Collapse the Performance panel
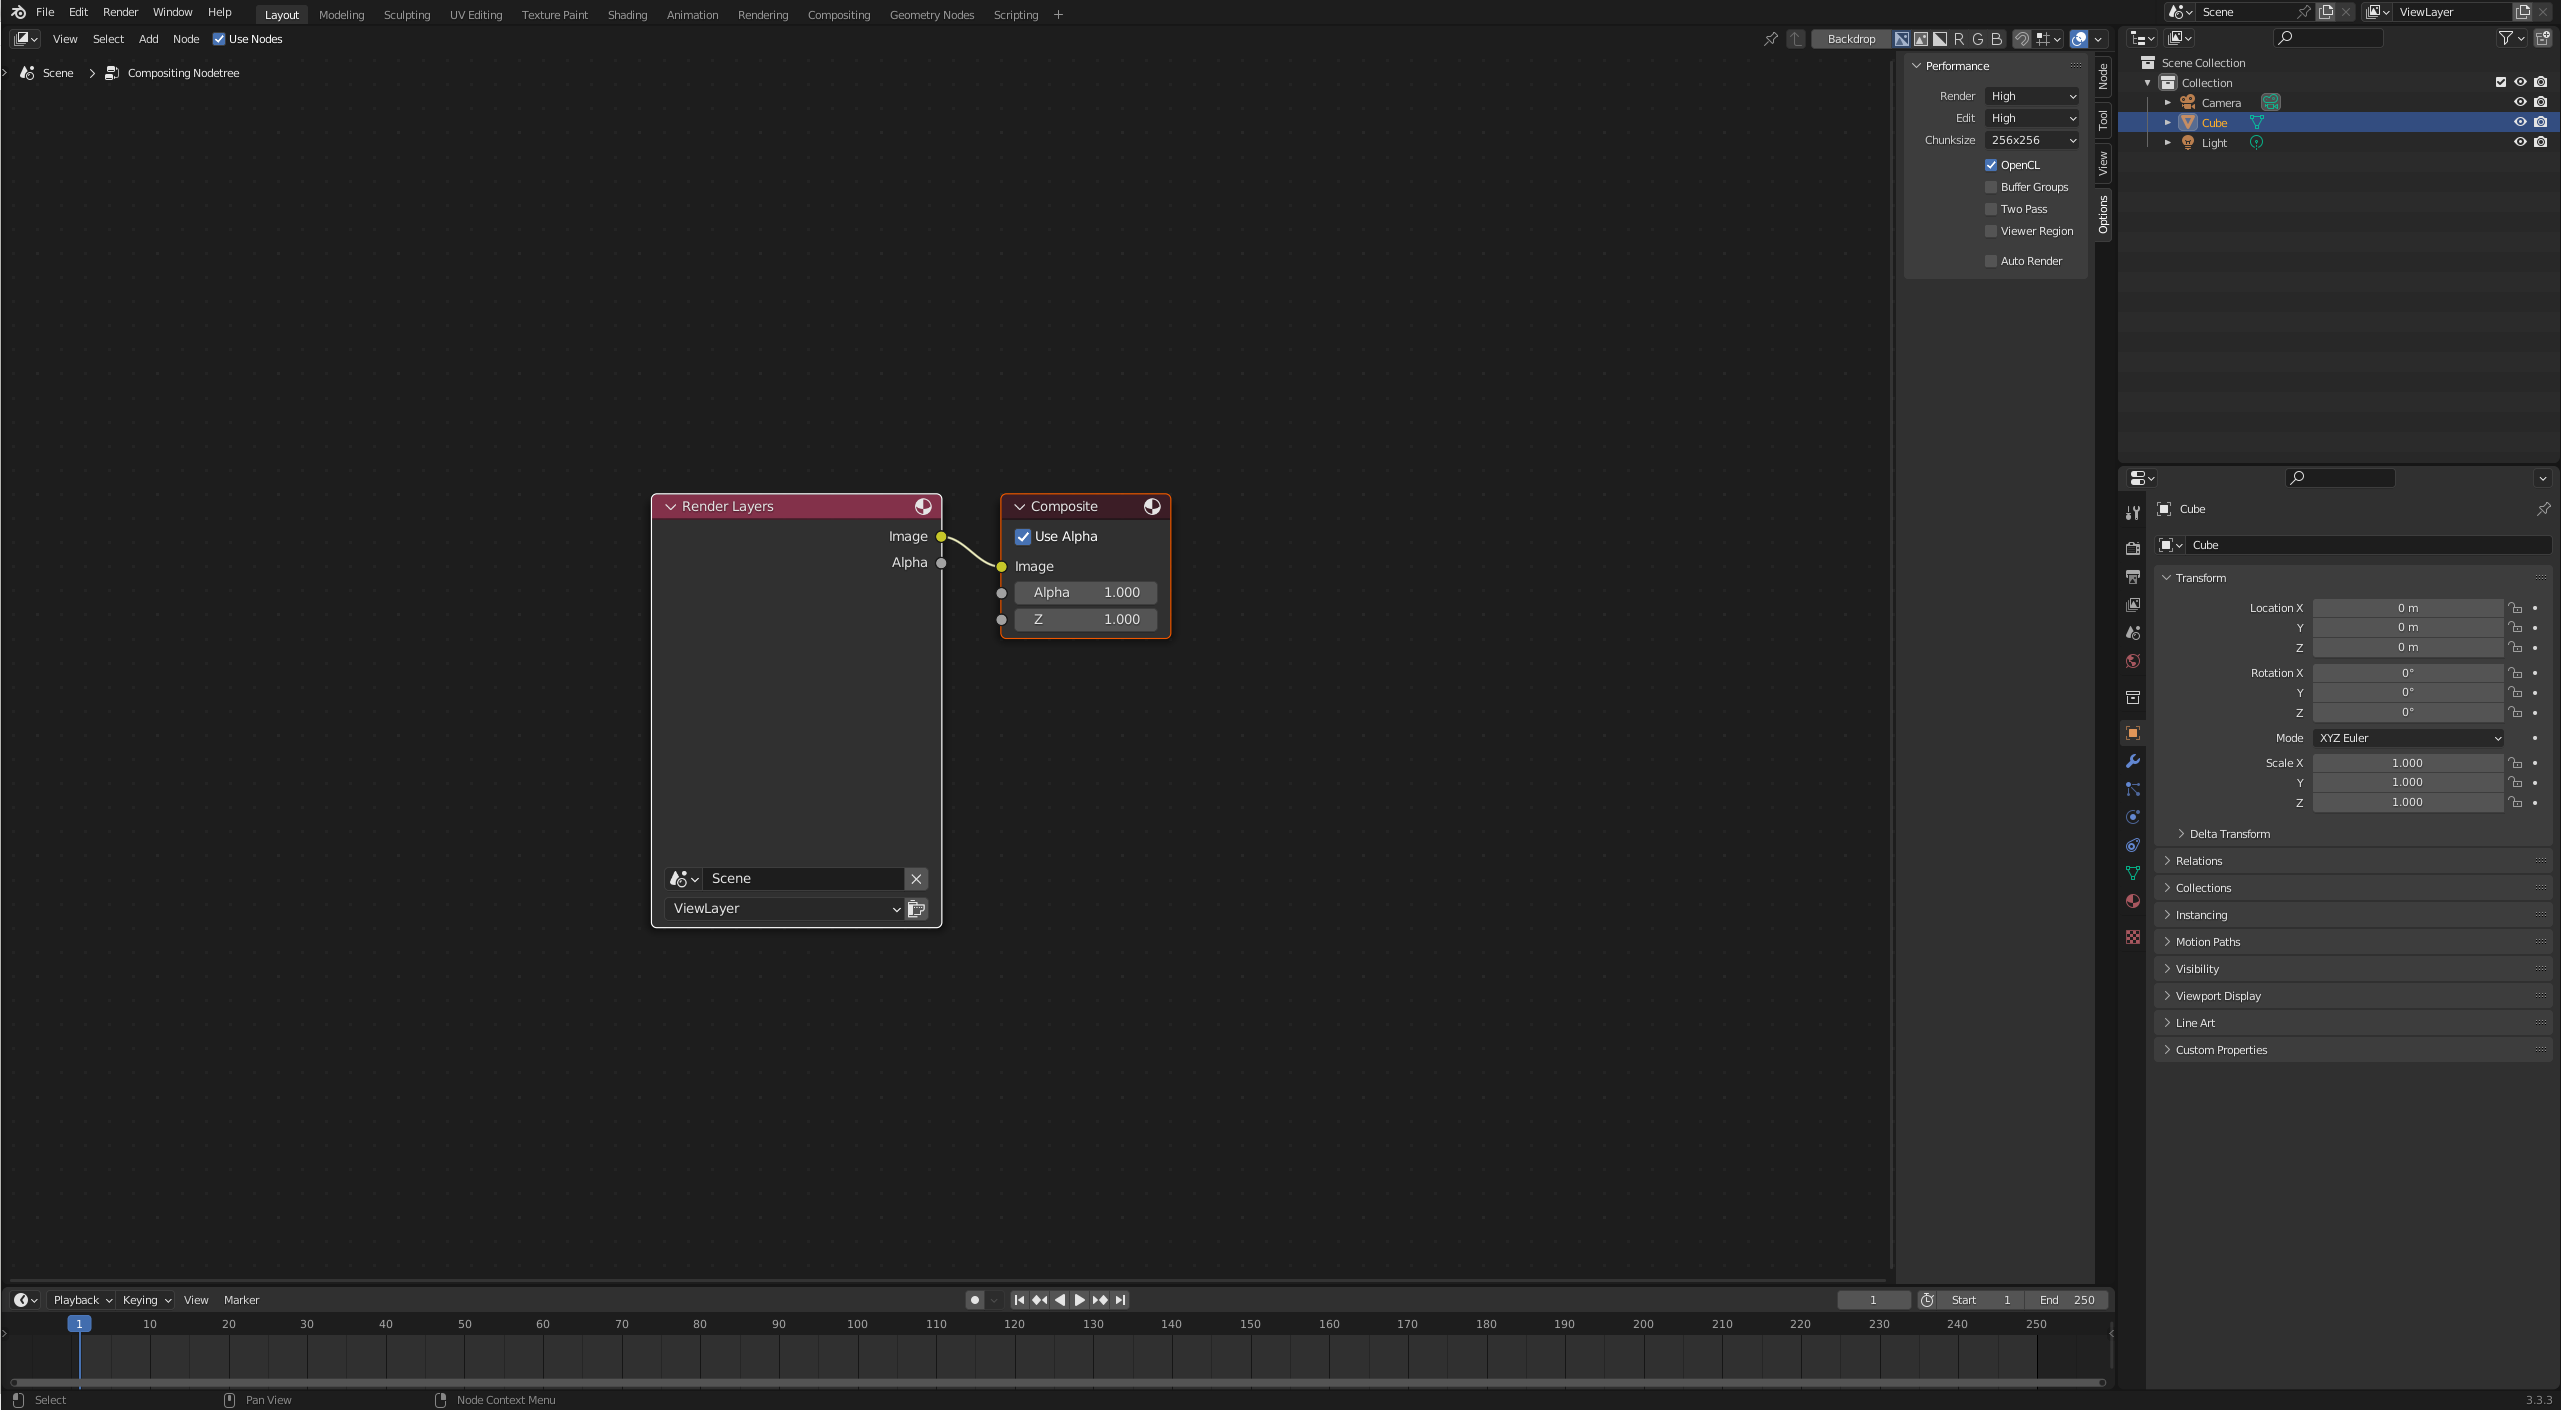 (1916, 66)
